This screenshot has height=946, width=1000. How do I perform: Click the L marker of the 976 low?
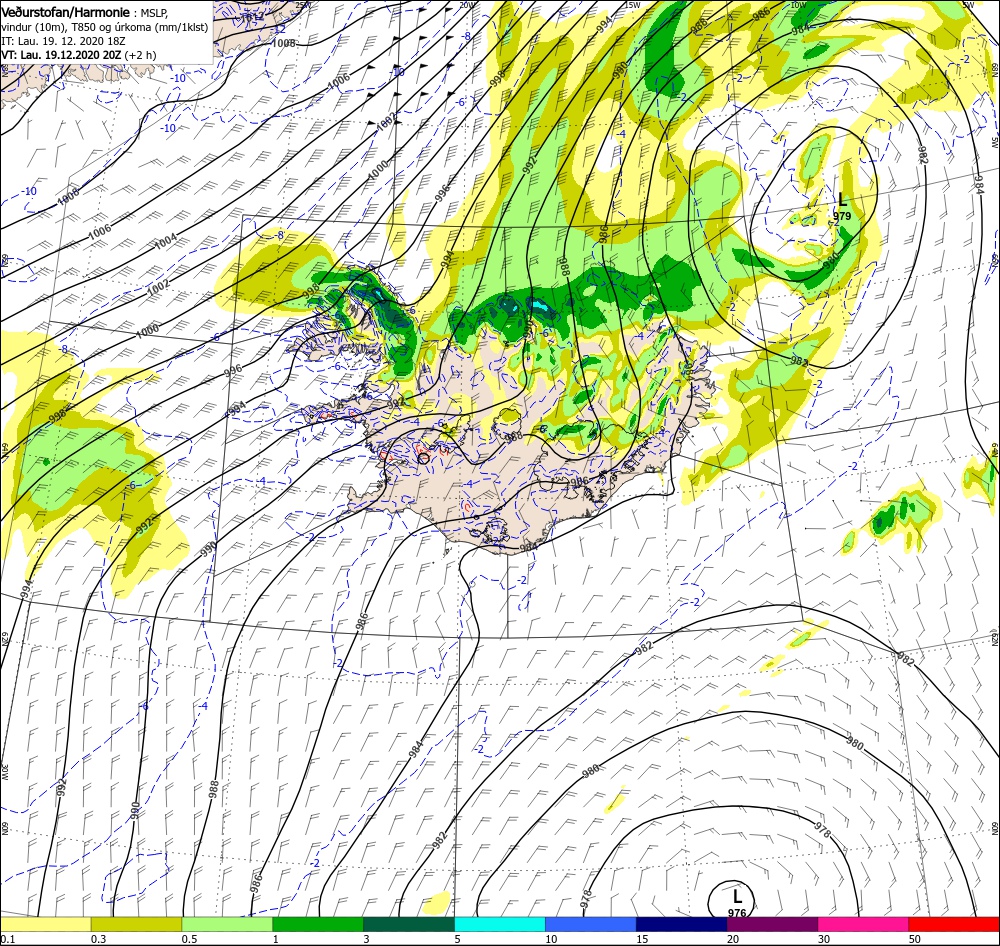coord(737,896)
